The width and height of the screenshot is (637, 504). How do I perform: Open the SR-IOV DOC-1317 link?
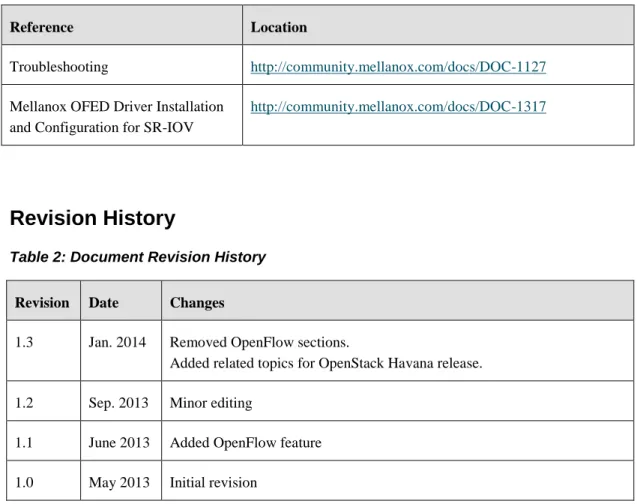398,107
